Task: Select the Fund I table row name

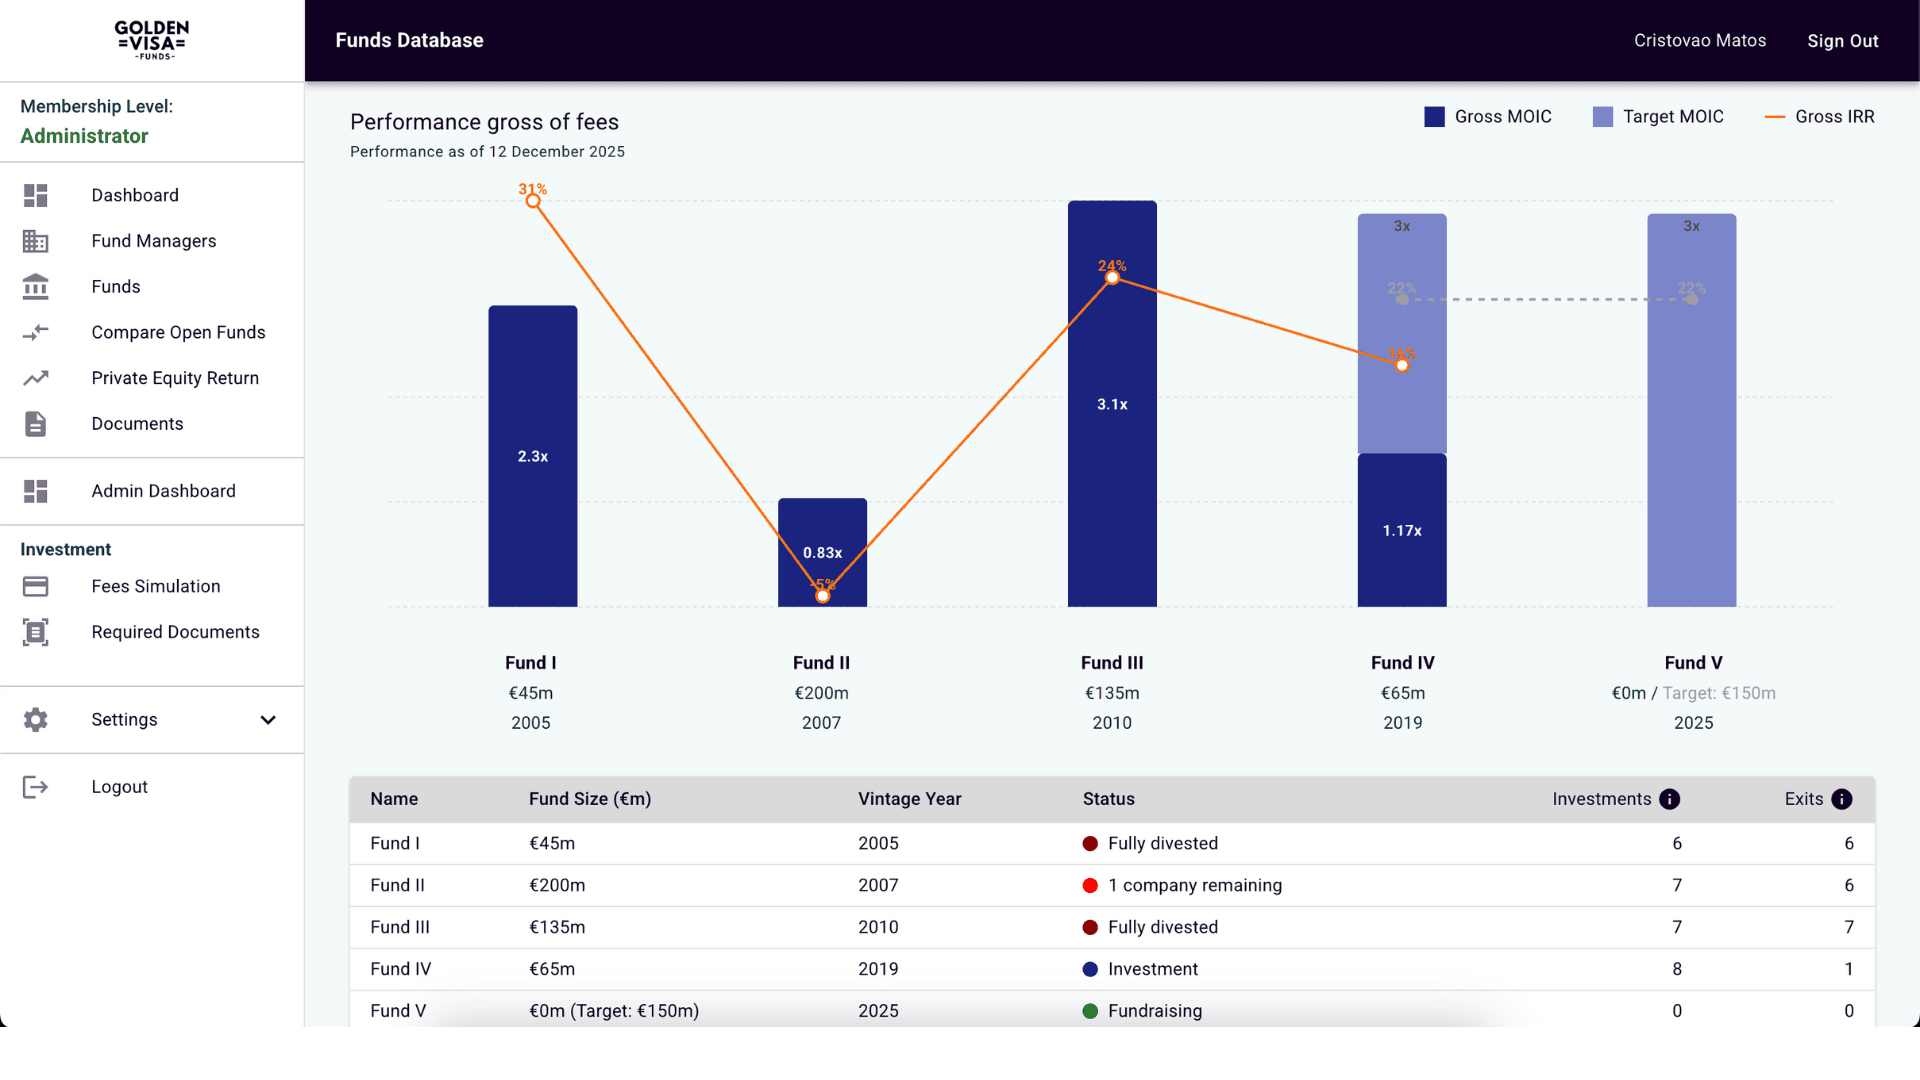Action: 395,843
